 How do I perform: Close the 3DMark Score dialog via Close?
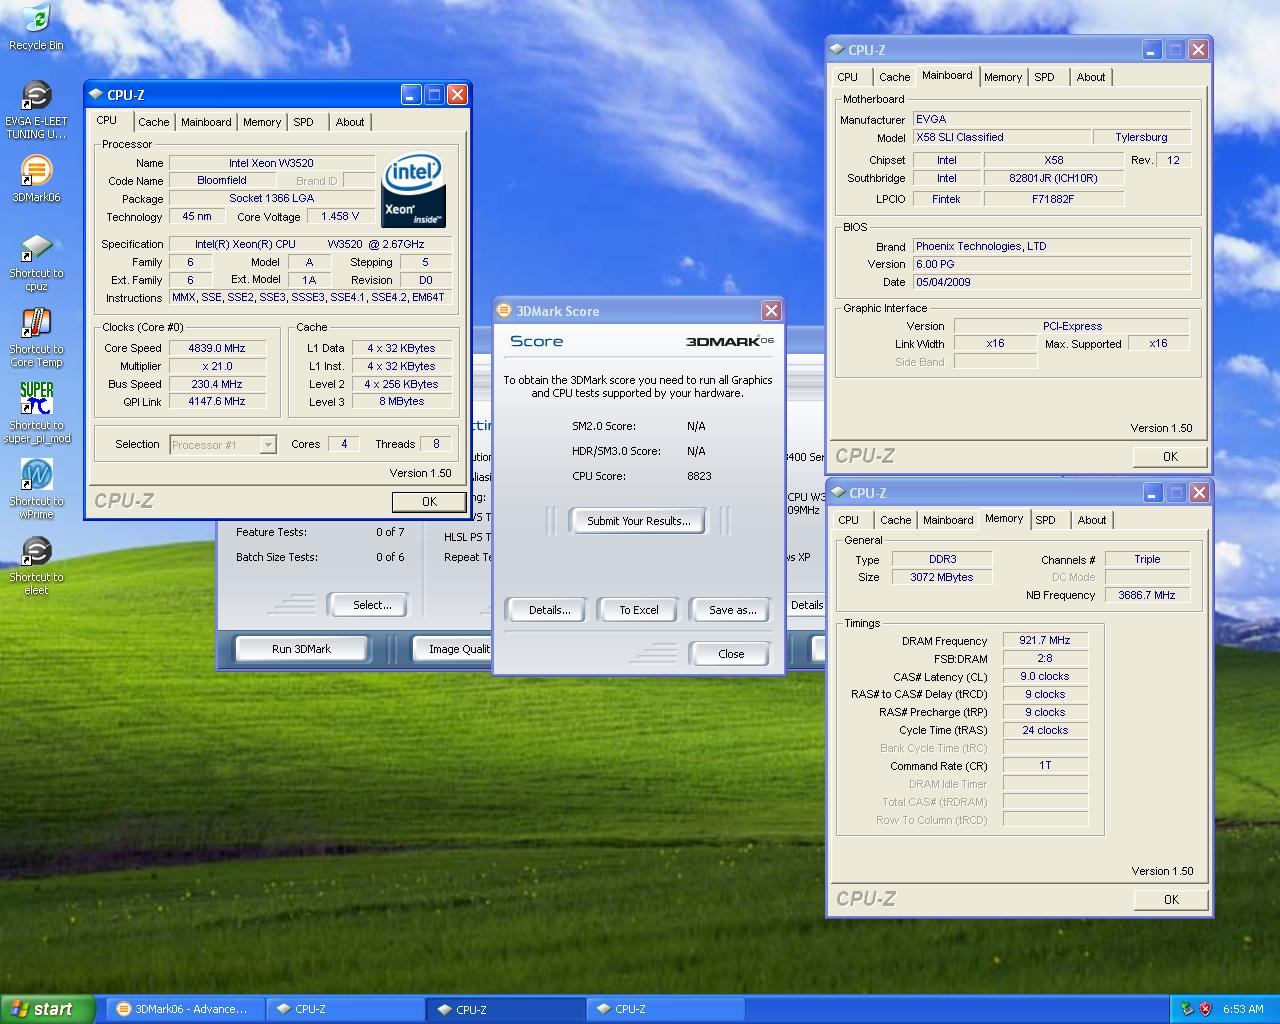click(x=731, y=654)
